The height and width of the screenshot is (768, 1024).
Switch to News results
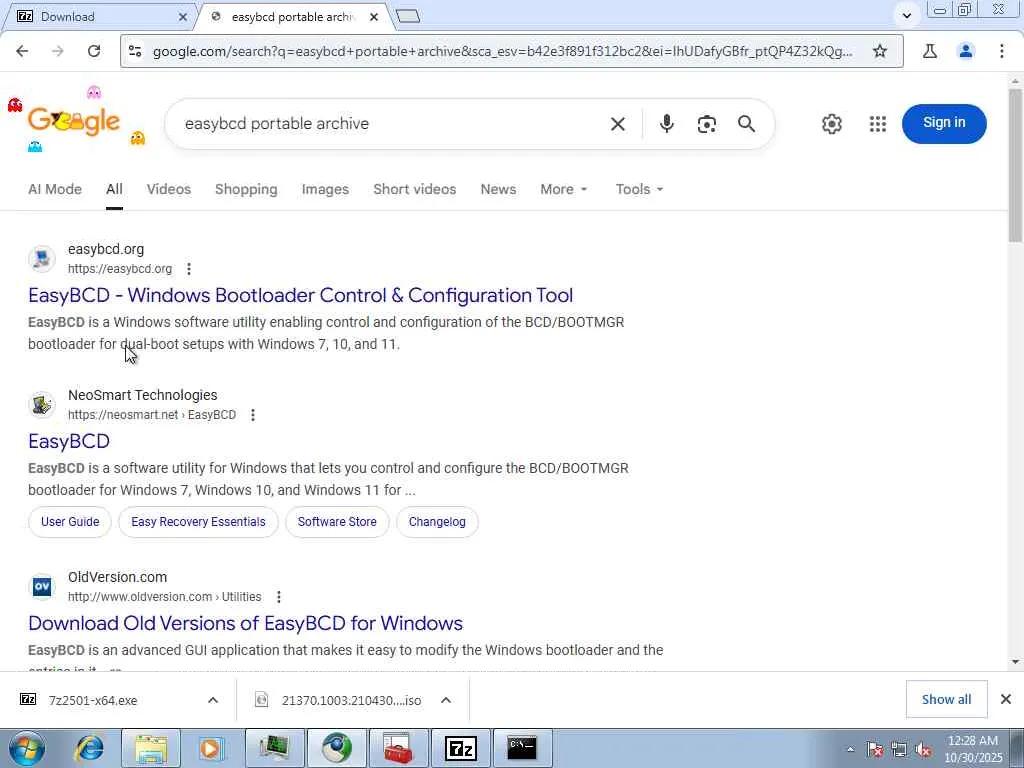click(x=498, y=189)
